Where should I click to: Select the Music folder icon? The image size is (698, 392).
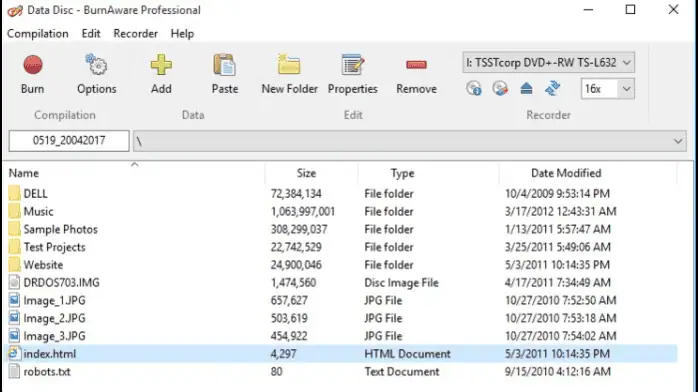tap(14, 211)
